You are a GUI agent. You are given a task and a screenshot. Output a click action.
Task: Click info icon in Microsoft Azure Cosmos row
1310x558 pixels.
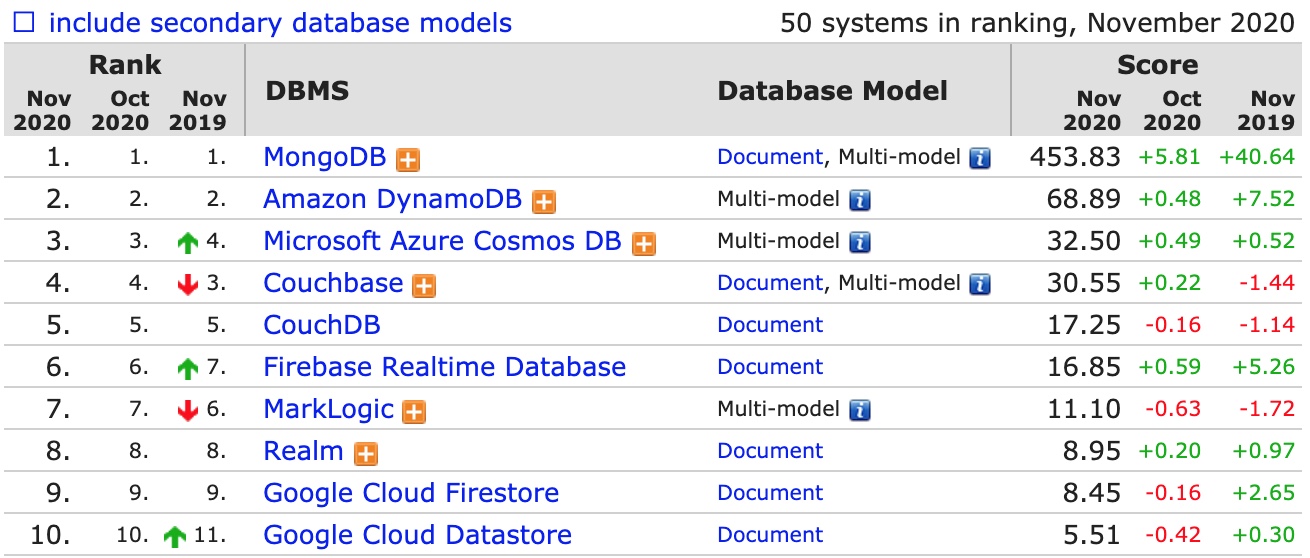[860, 242]
